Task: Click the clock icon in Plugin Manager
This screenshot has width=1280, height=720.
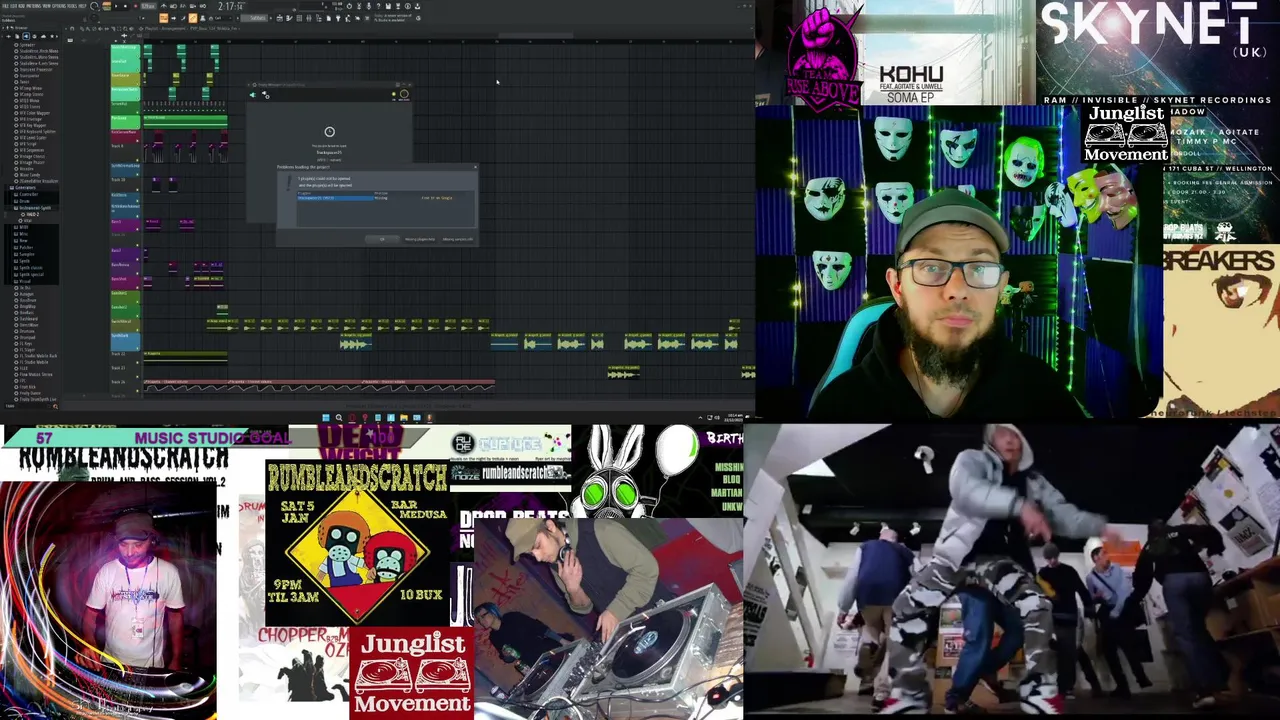Action: click(330, 132)
